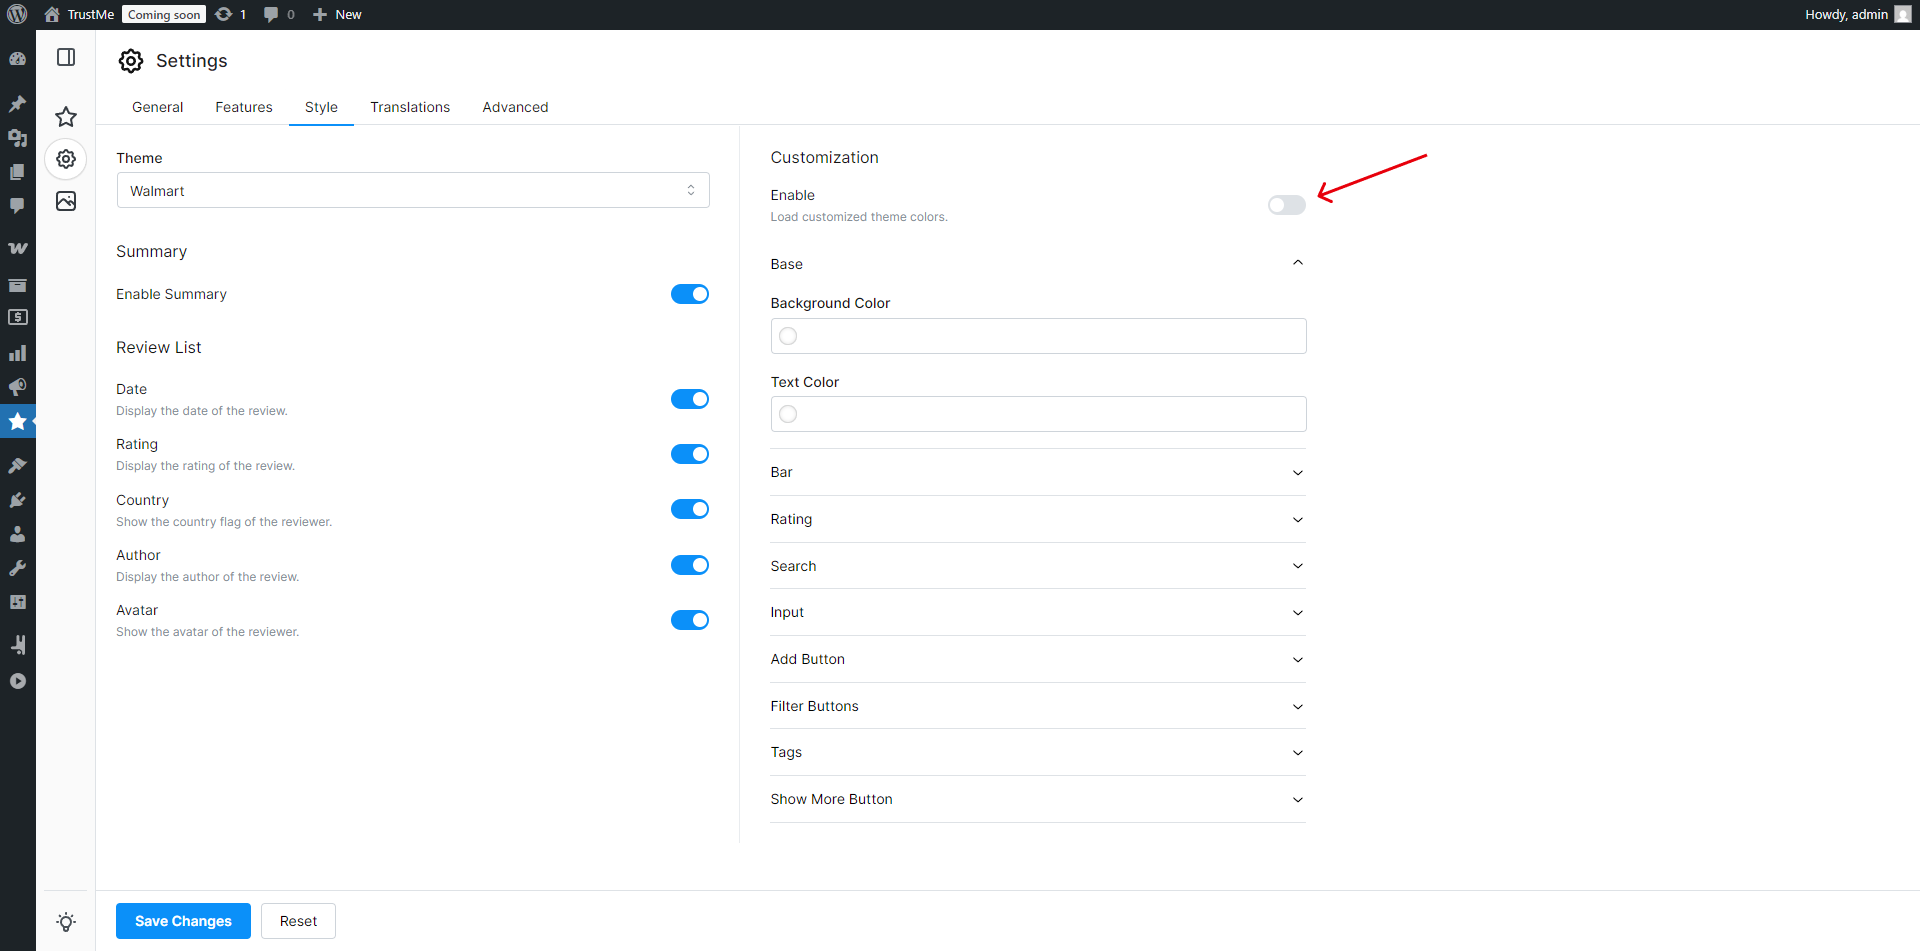The image size is (1920, 951).
Task: Click the lightbulb icon at bottom left
Action: pyautogui.click(x=66, y=922)
